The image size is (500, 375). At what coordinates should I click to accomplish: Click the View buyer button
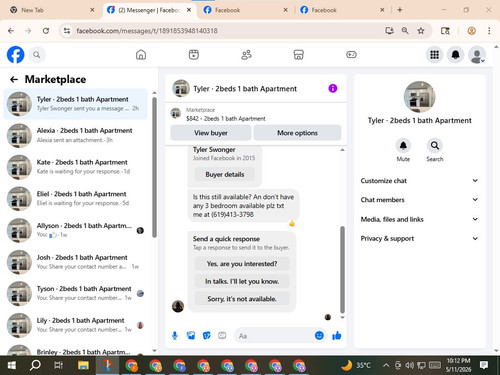pyautogui.click(x=211, y=133)
